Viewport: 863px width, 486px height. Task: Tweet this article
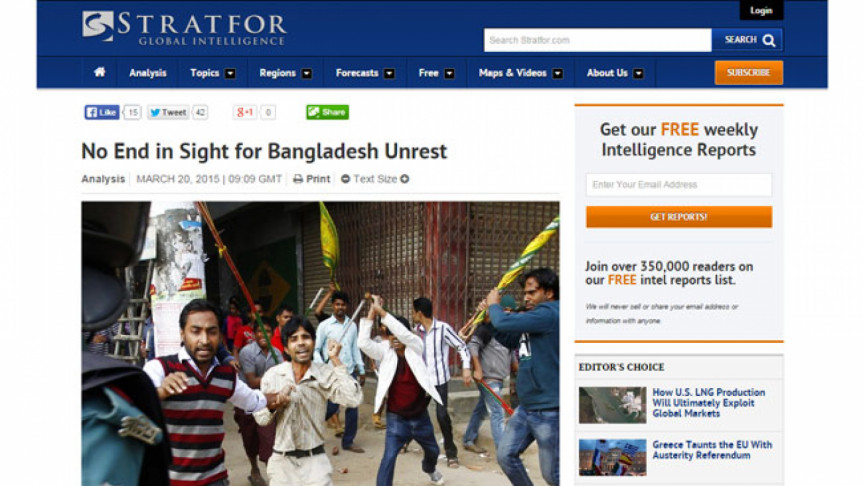168,112
